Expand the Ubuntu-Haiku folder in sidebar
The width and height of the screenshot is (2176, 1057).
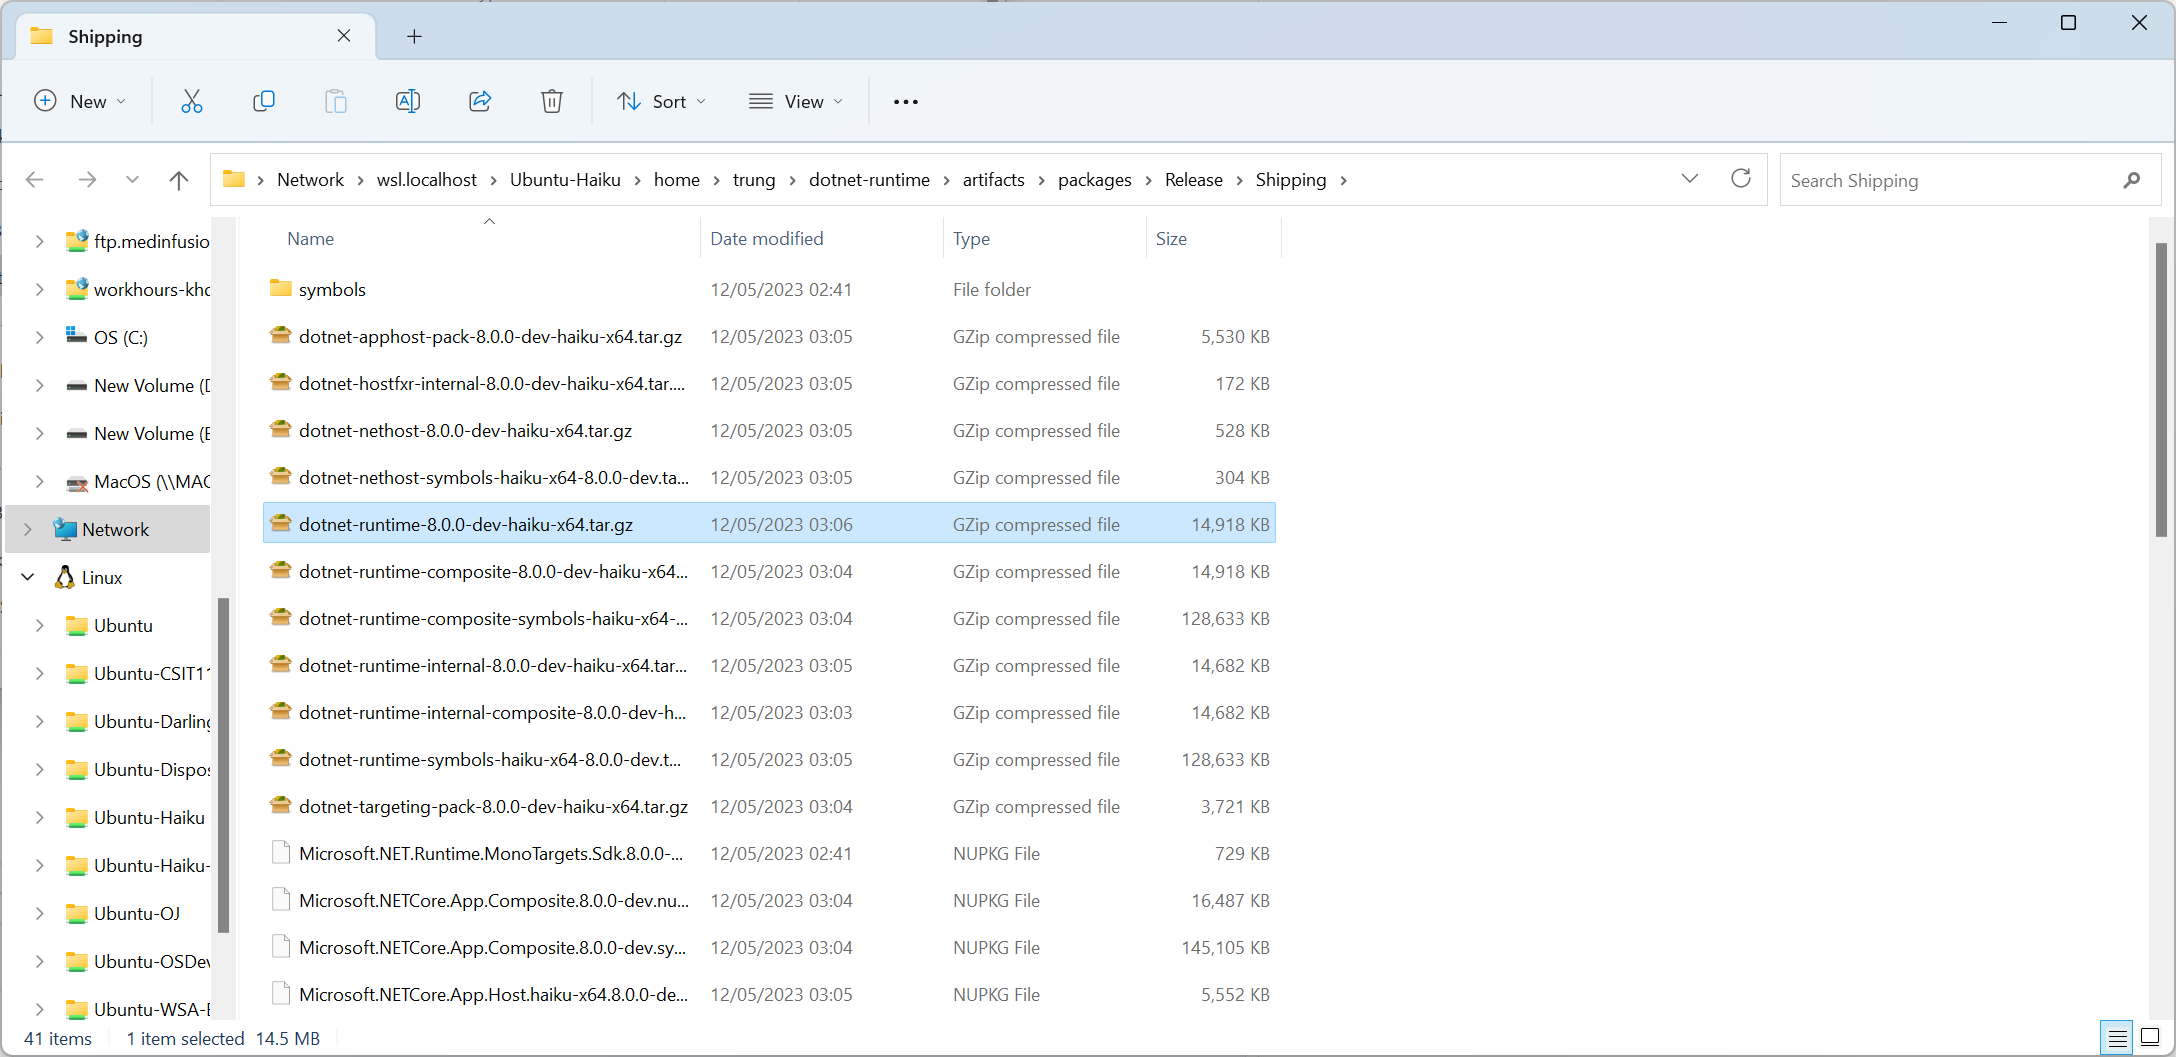40,817
